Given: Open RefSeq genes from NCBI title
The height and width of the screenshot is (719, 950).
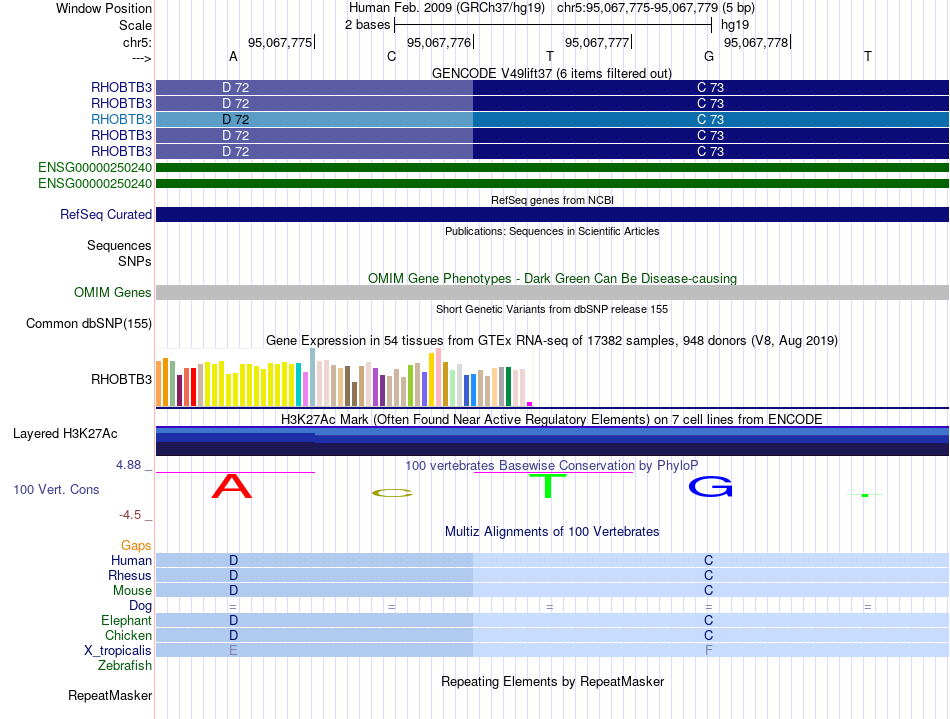Looking at the screenshot, I should tap(552, 200).
